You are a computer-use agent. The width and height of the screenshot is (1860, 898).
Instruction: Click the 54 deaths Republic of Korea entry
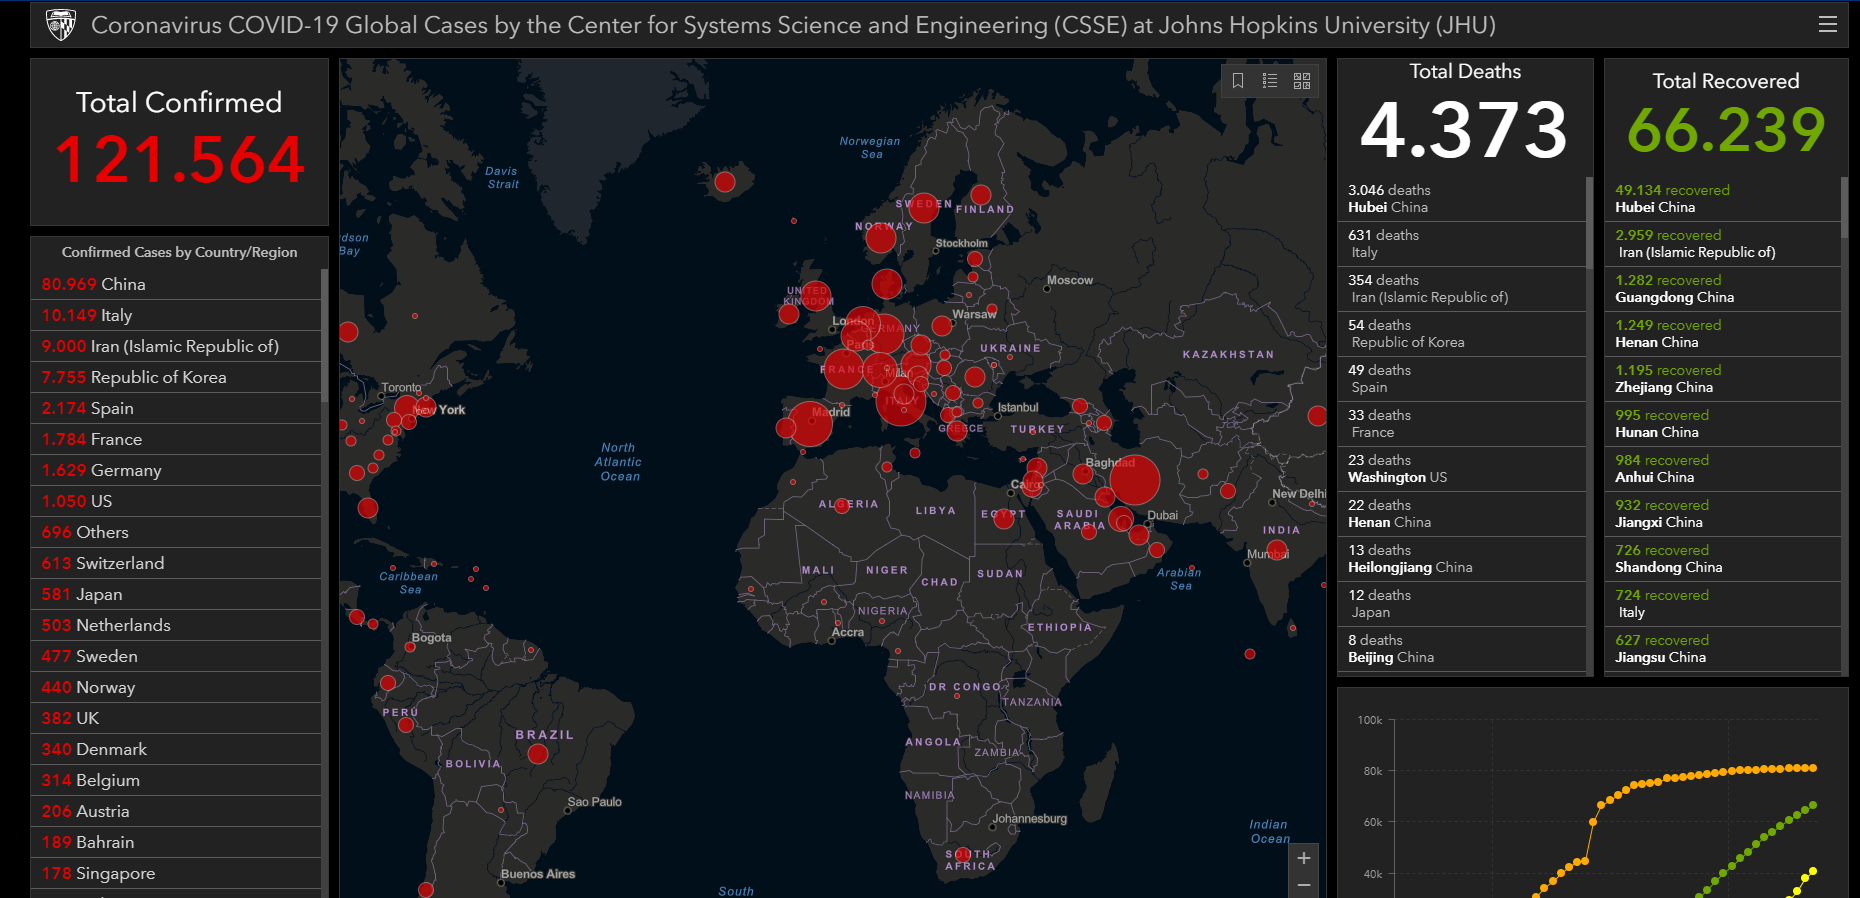tap(1461, 334)
